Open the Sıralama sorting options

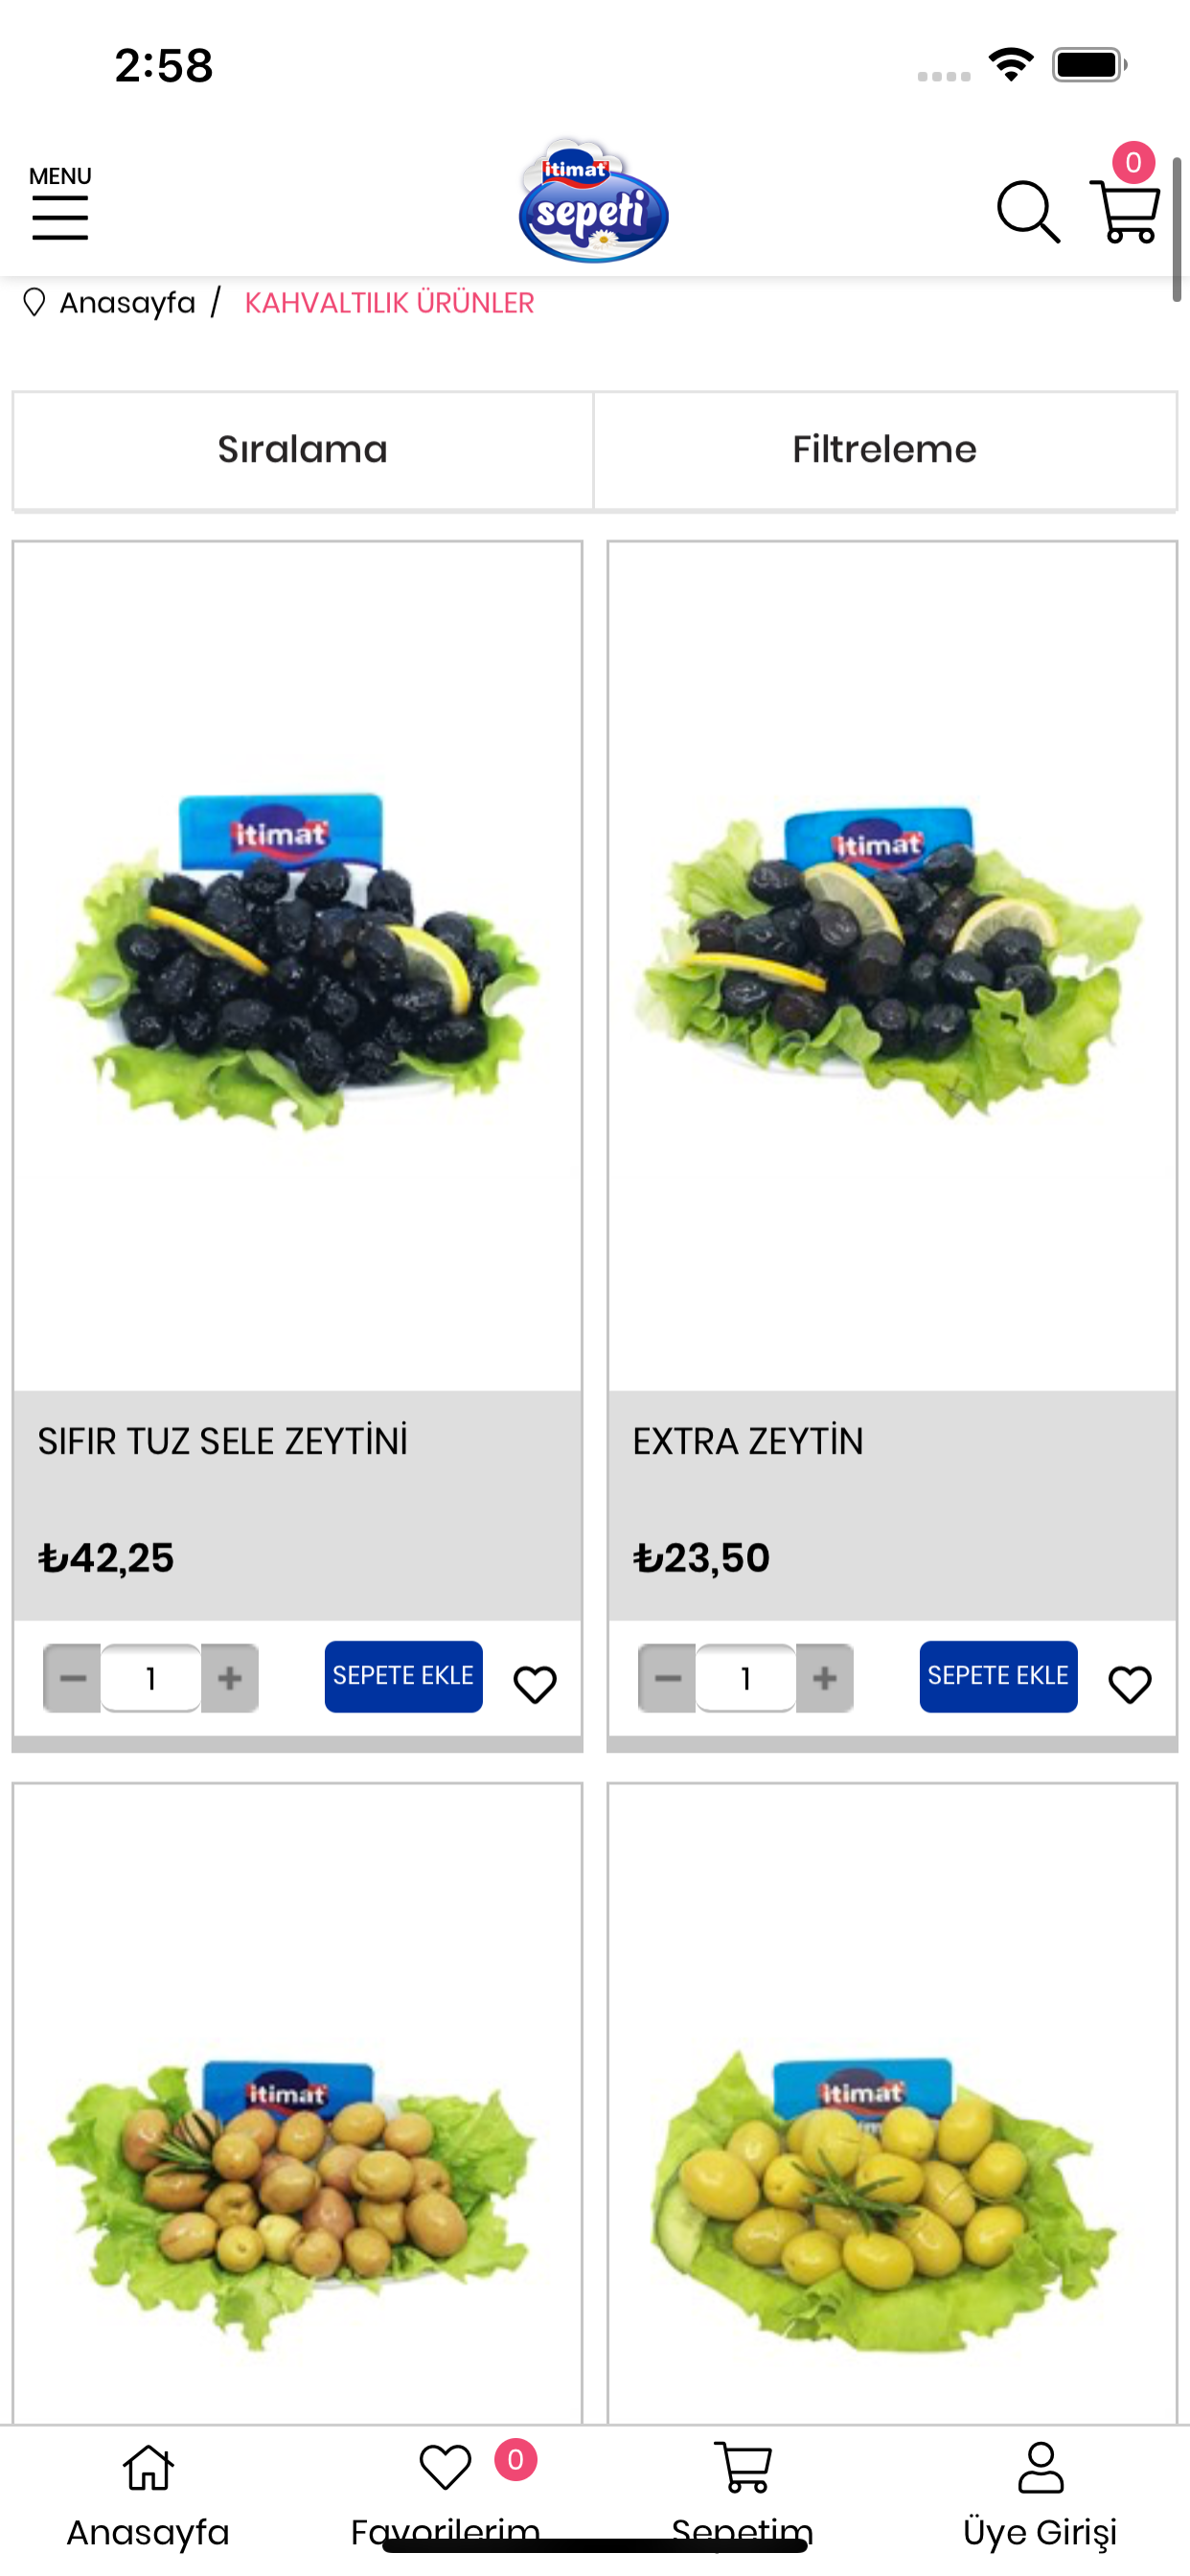pos(303,450)
